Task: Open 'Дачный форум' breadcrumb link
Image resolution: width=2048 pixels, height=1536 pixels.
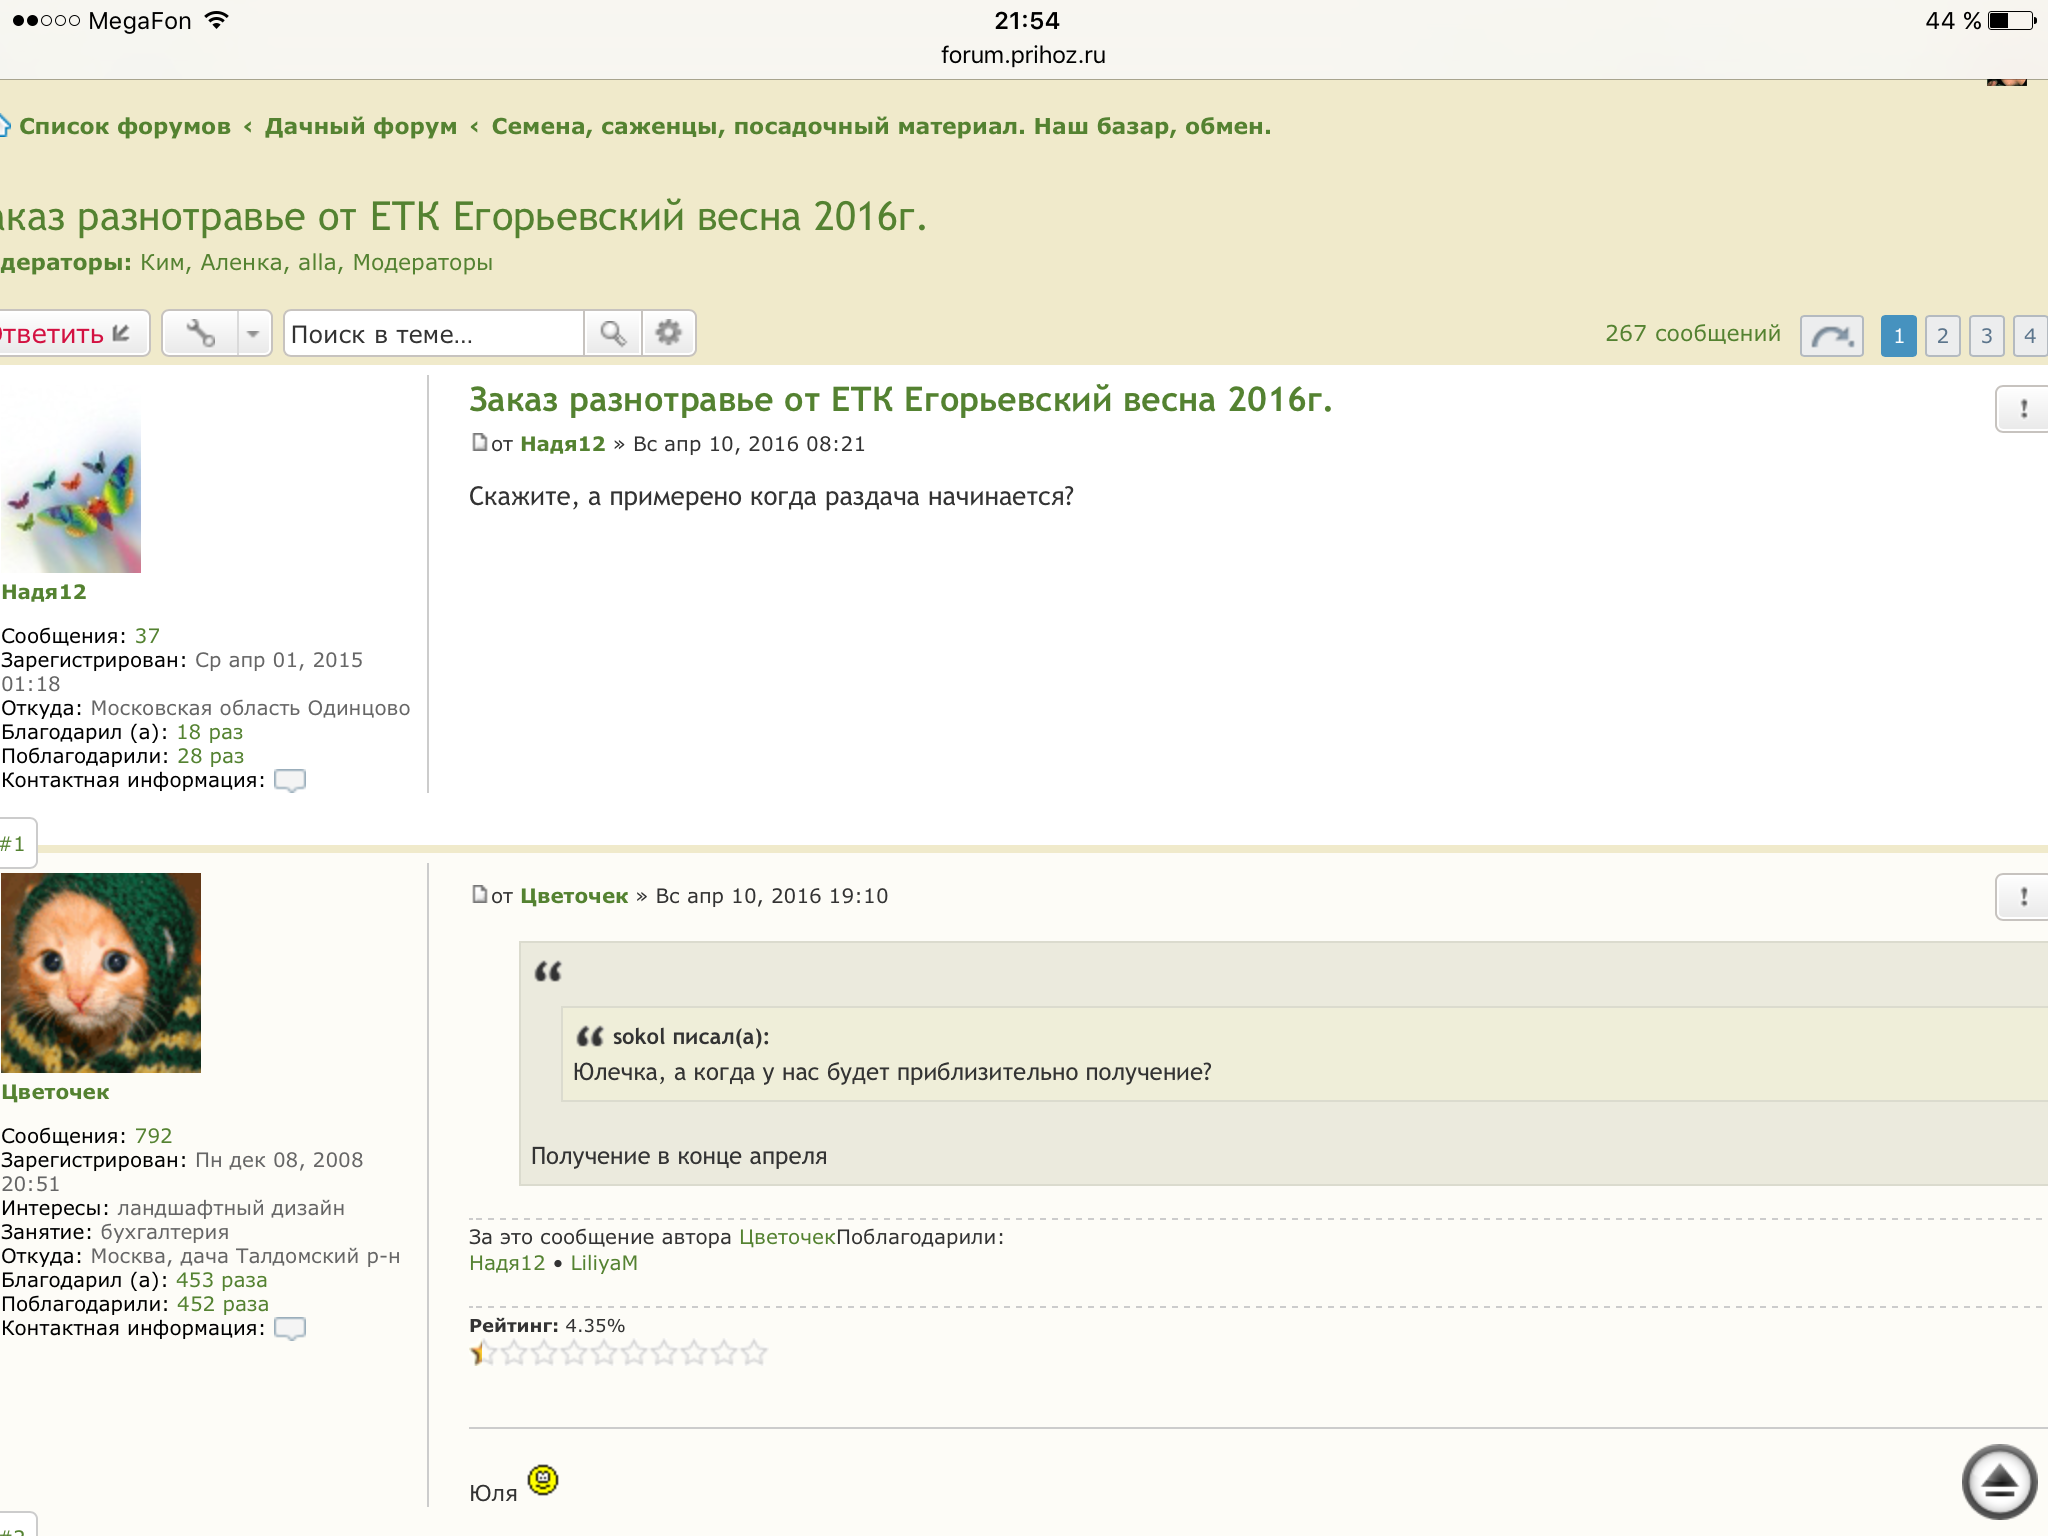Action: click(x=361, y=127)
